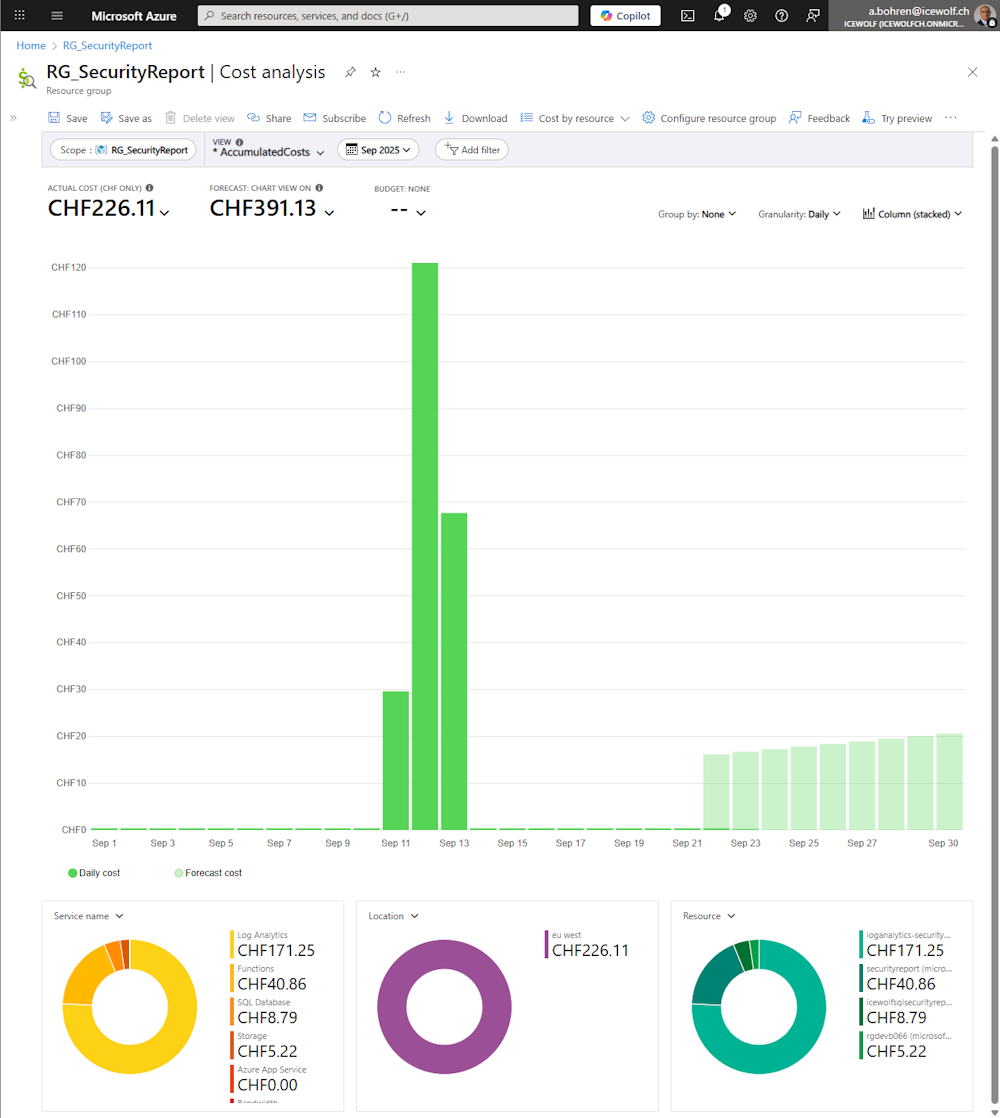Change the Sep 2025 date range
The height and width of the screenshot is (1118, 1000).
378,150
